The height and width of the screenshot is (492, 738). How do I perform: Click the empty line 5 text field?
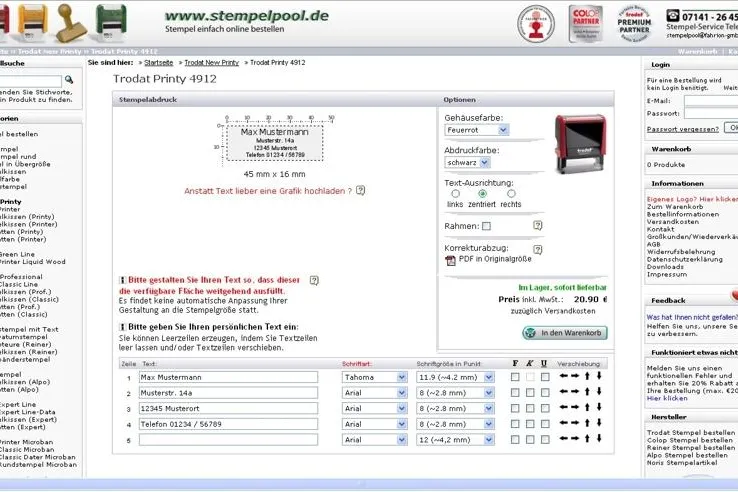tap(228, 440)
